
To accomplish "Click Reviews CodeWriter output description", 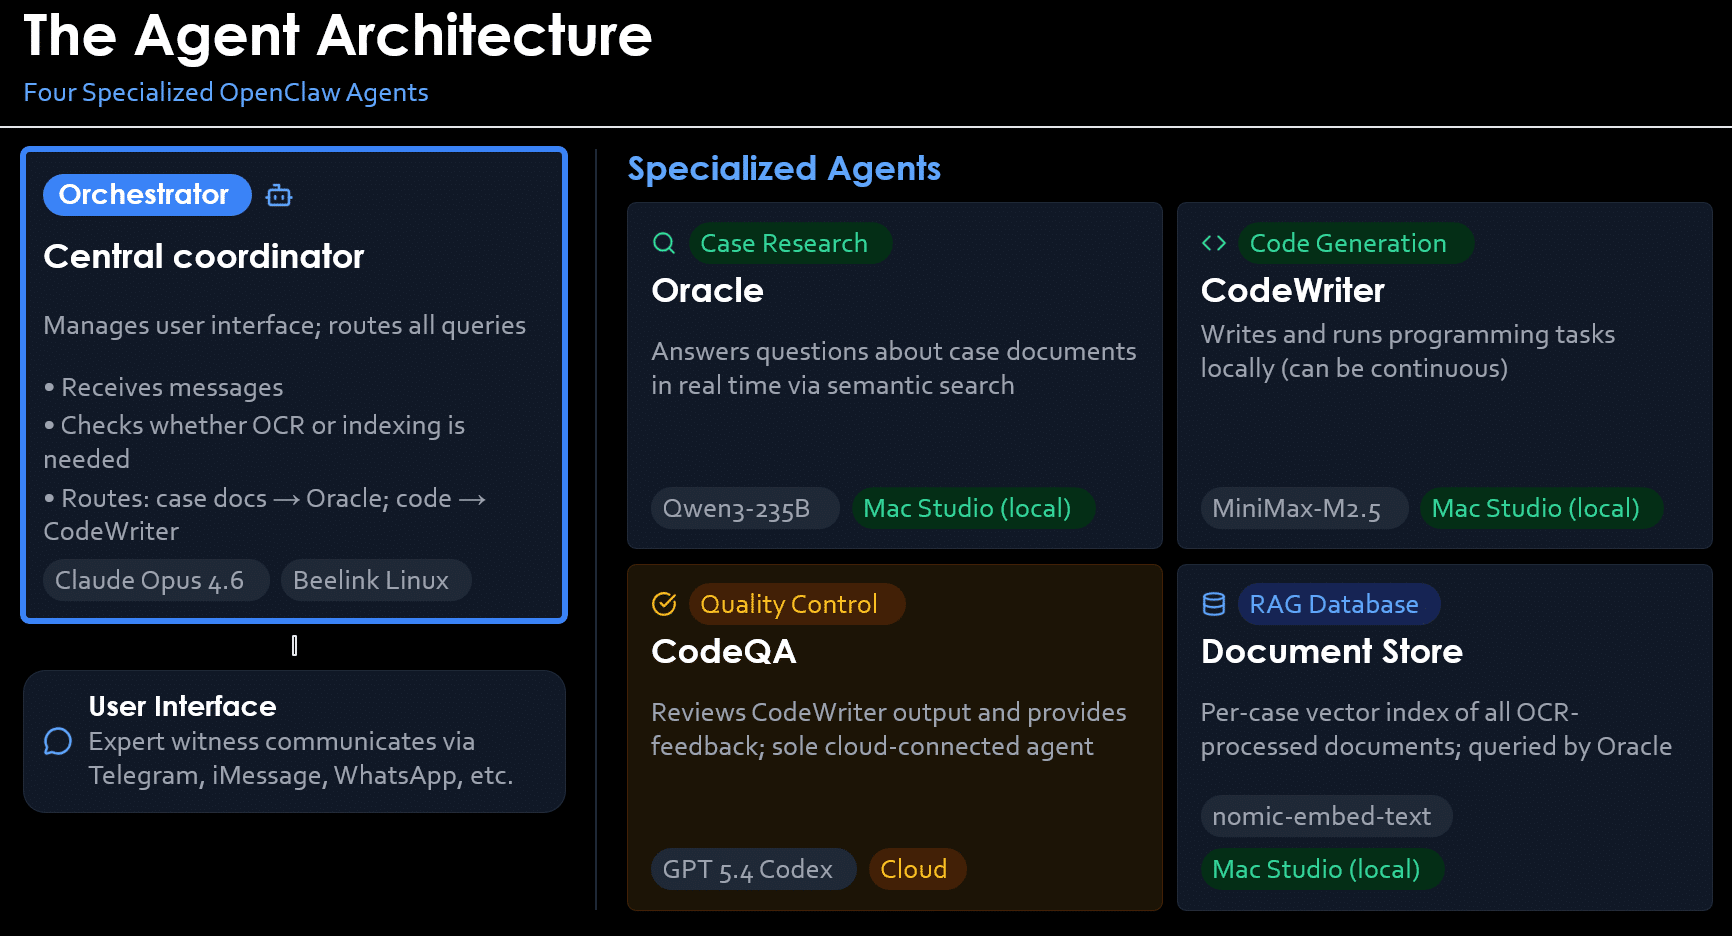I will point(888,729).
